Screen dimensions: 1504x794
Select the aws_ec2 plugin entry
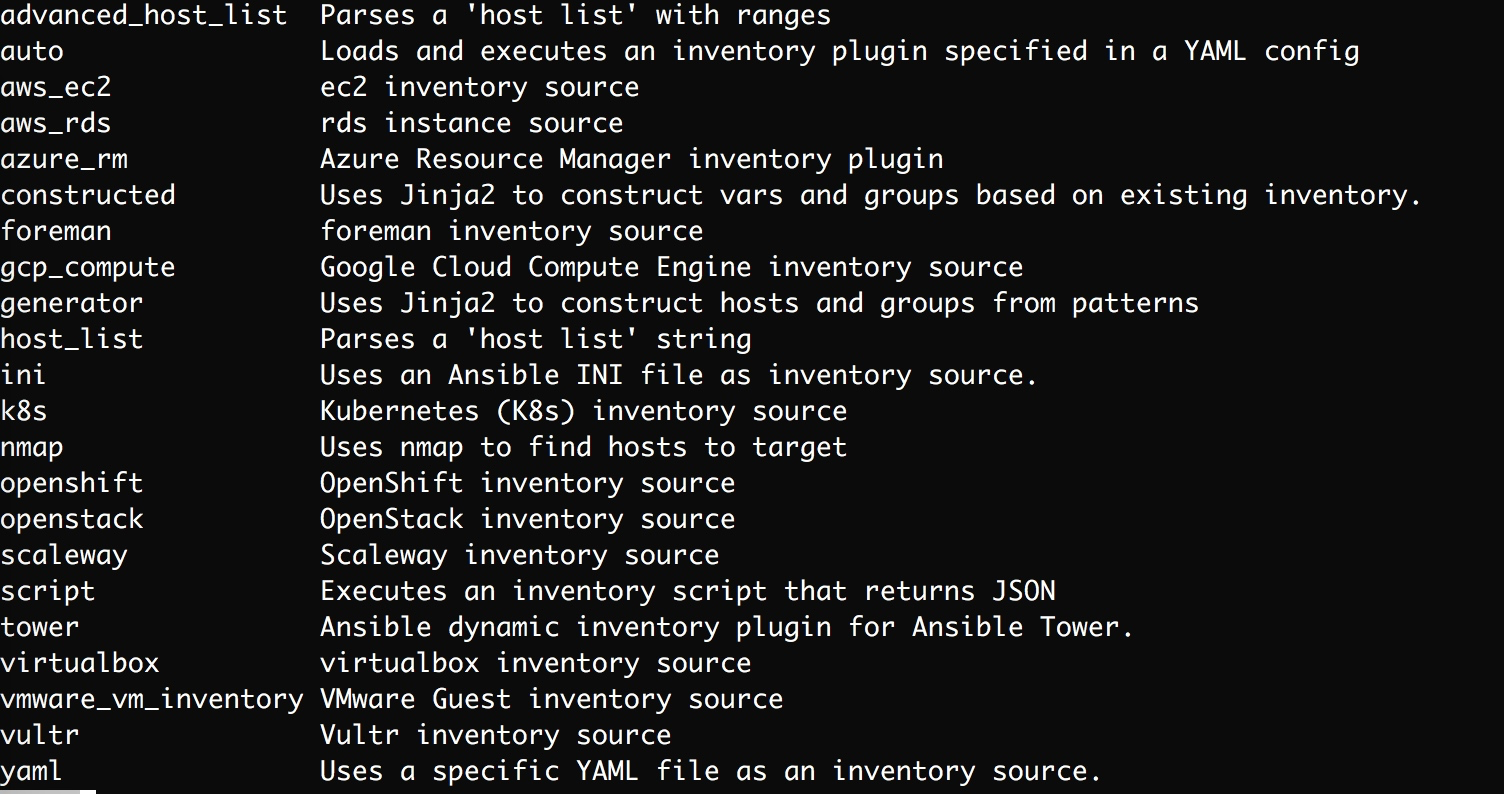coord(56,88)
